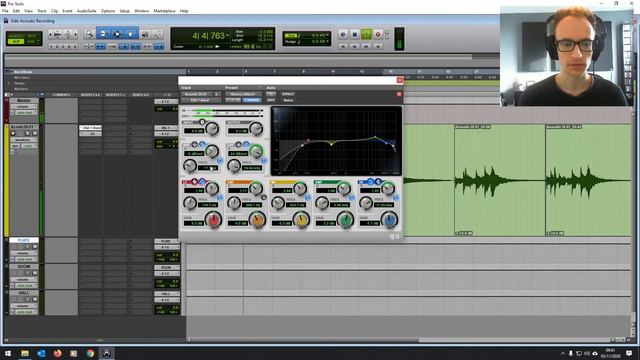This screenshot has width=640, height=360.
Task: Select the HPF notch filter type icon
Action: pos(195,144)
